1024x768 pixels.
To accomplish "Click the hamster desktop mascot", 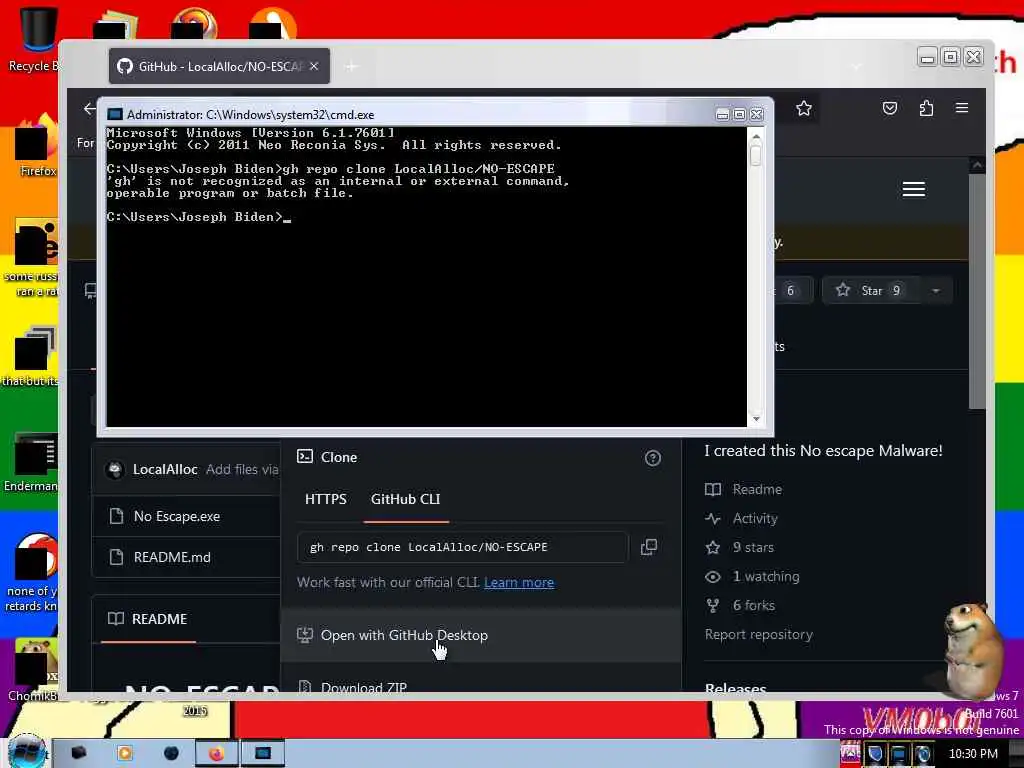I will pos(972,650).
